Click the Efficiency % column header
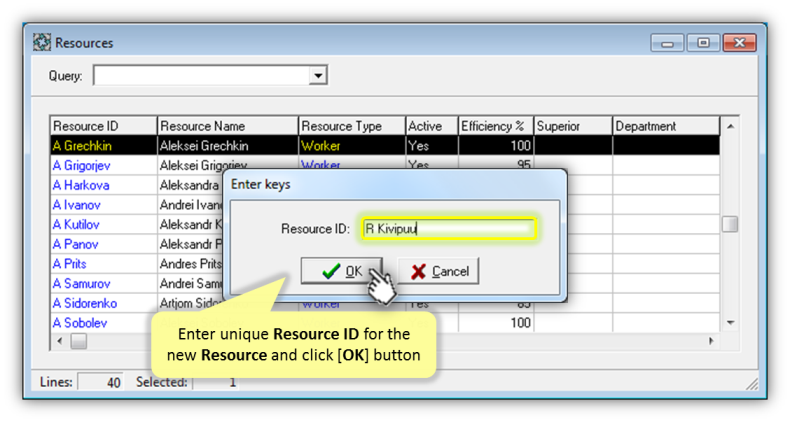This screenshot has width=790, height=422. tap(494, 126)
